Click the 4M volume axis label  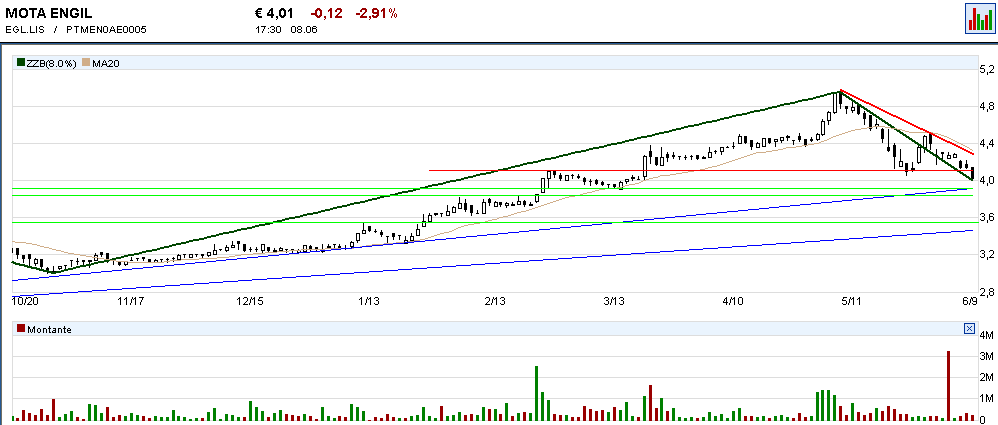(987, 335)
